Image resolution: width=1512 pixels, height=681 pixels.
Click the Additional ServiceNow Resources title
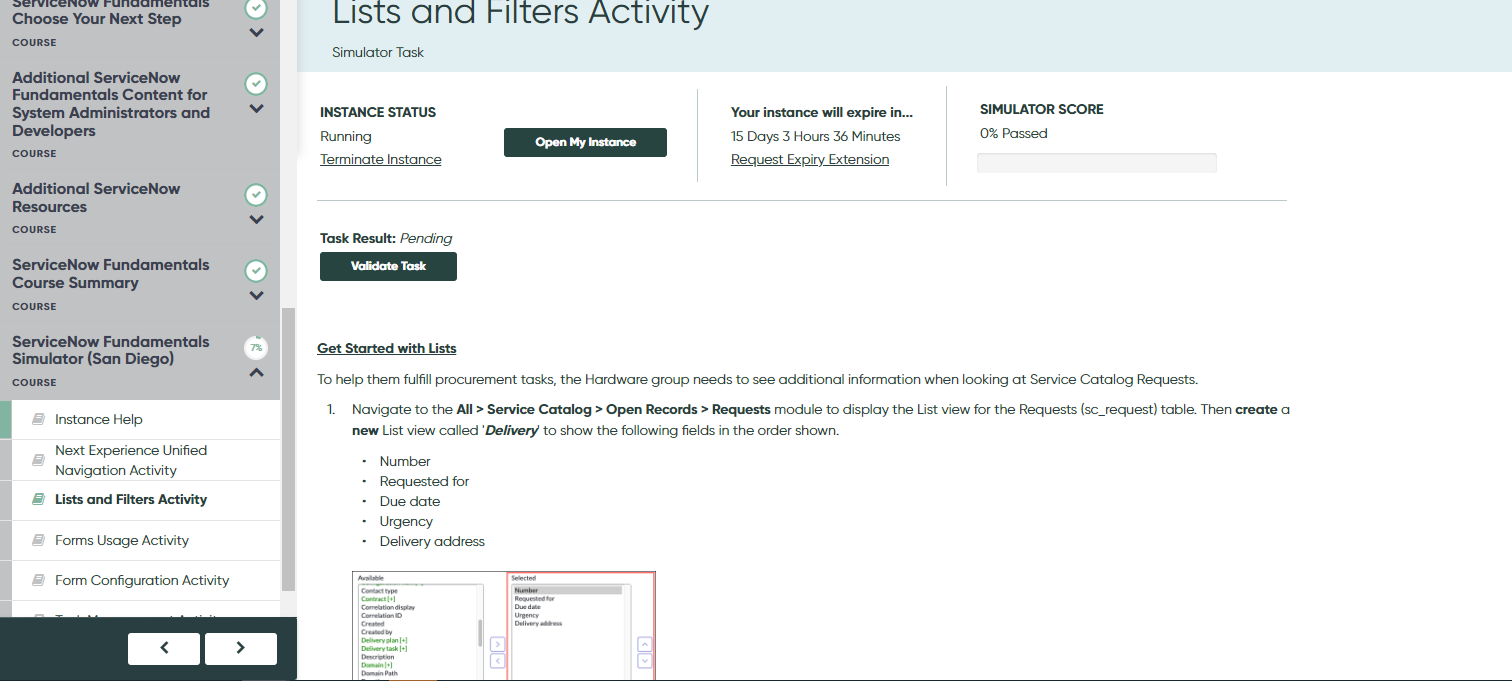pos(96,198)
